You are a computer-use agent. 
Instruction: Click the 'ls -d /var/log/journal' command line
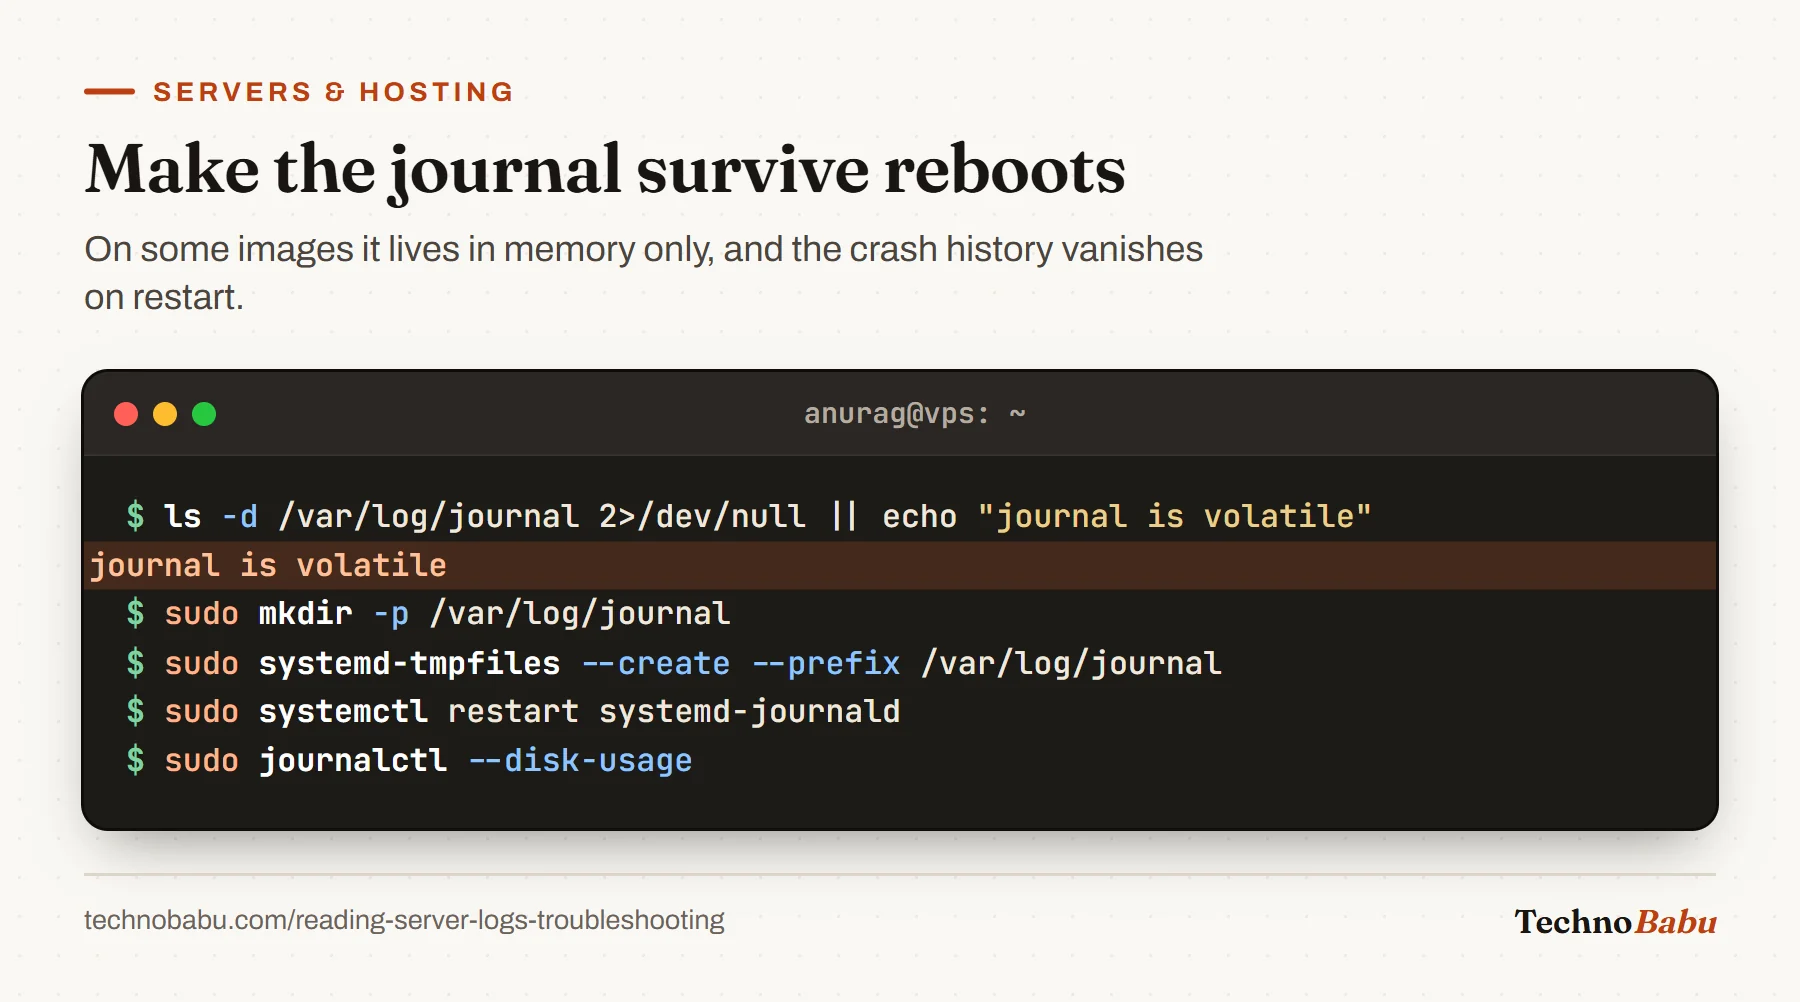coord(748,516)
